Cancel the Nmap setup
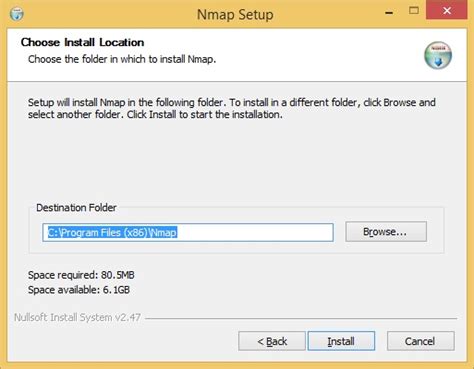The image size is (474, 369). (420, 341)
